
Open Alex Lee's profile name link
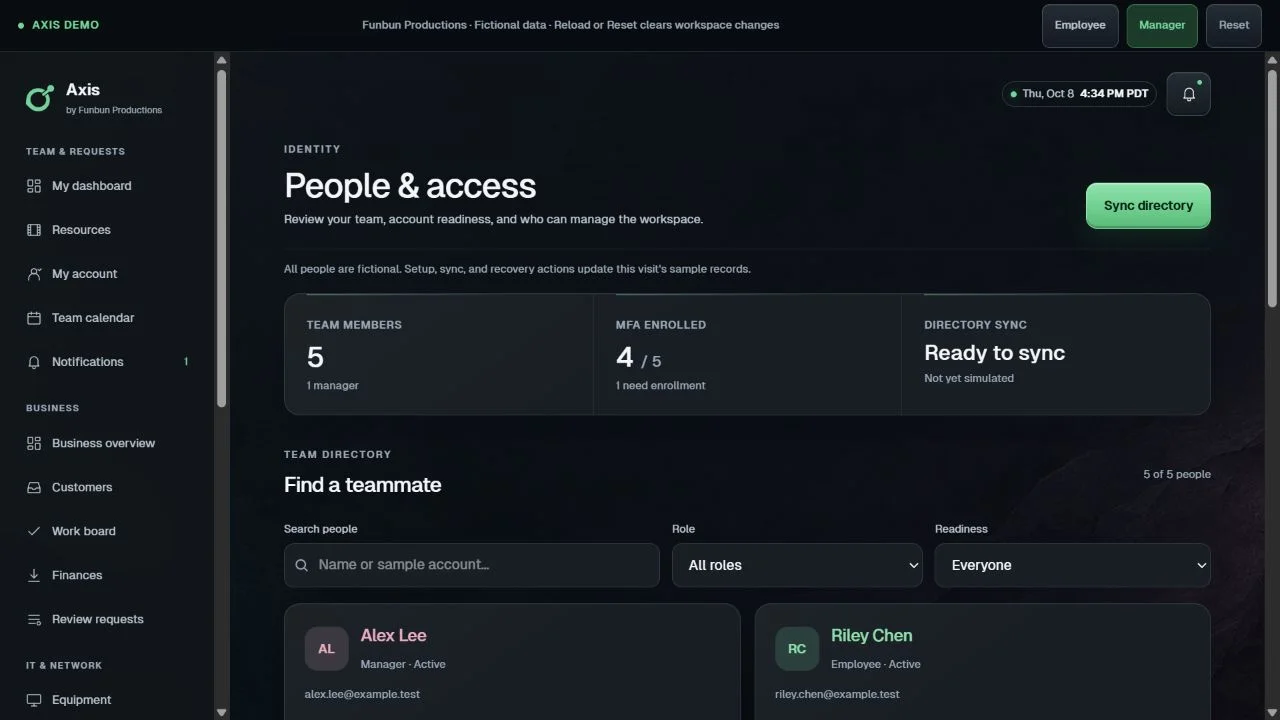tap(393, 635)
